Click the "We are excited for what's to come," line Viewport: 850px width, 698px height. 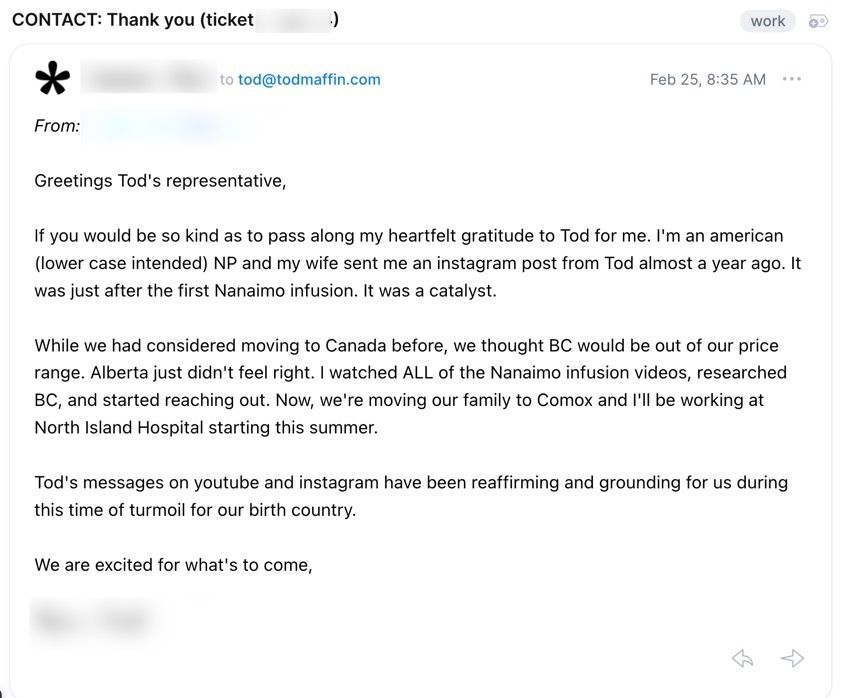173,565
